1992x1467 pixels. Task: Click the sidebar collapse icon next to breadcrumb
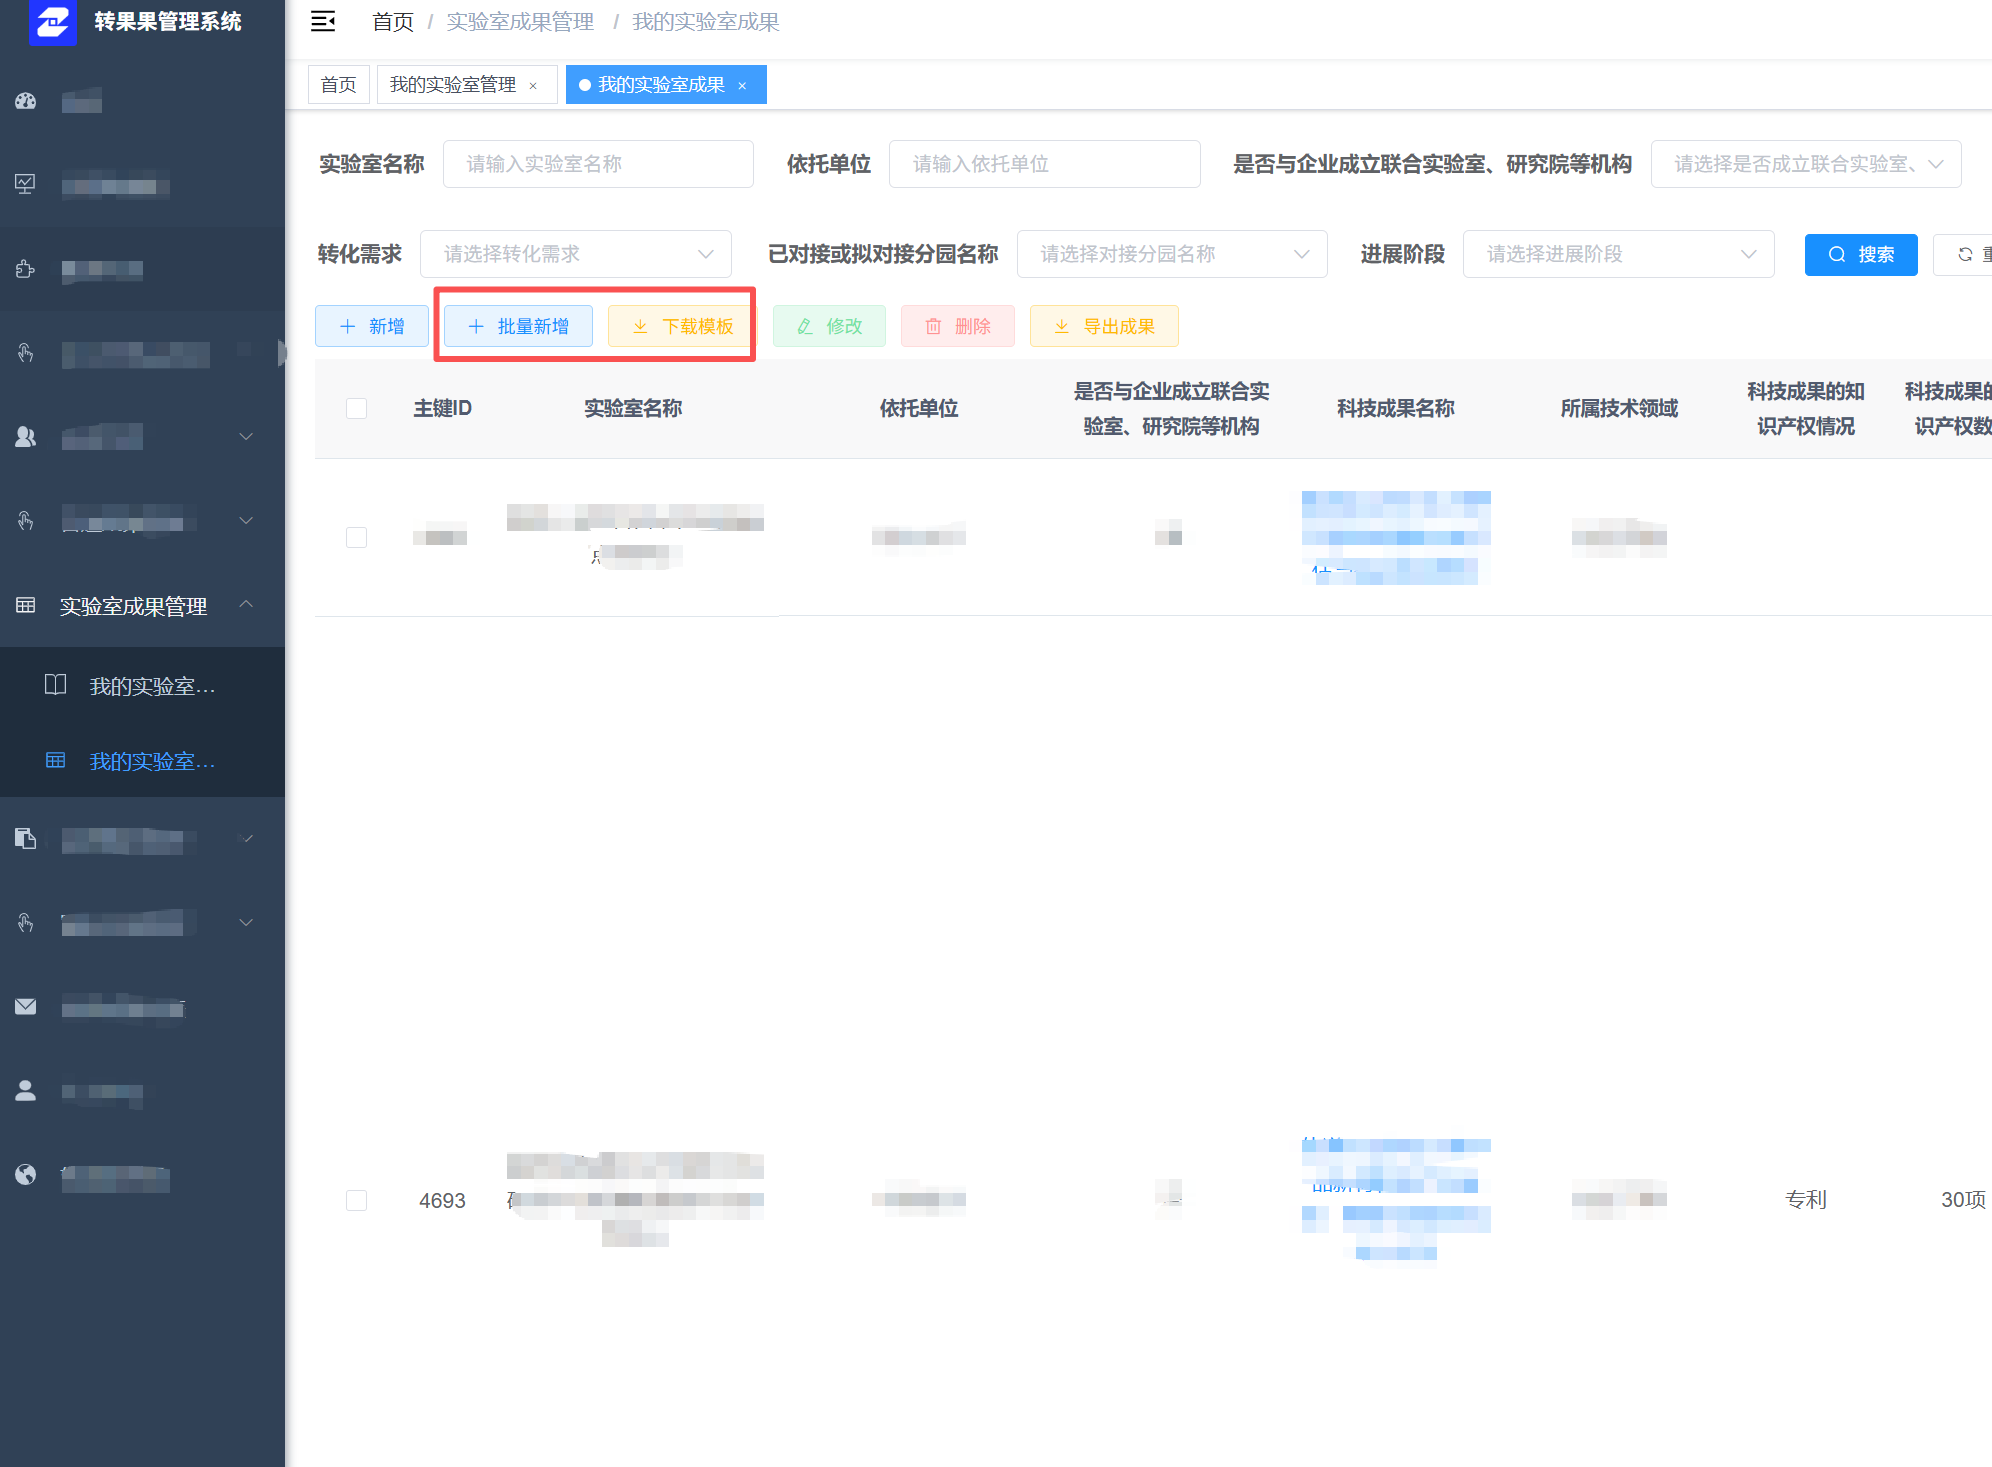(322, 21)
